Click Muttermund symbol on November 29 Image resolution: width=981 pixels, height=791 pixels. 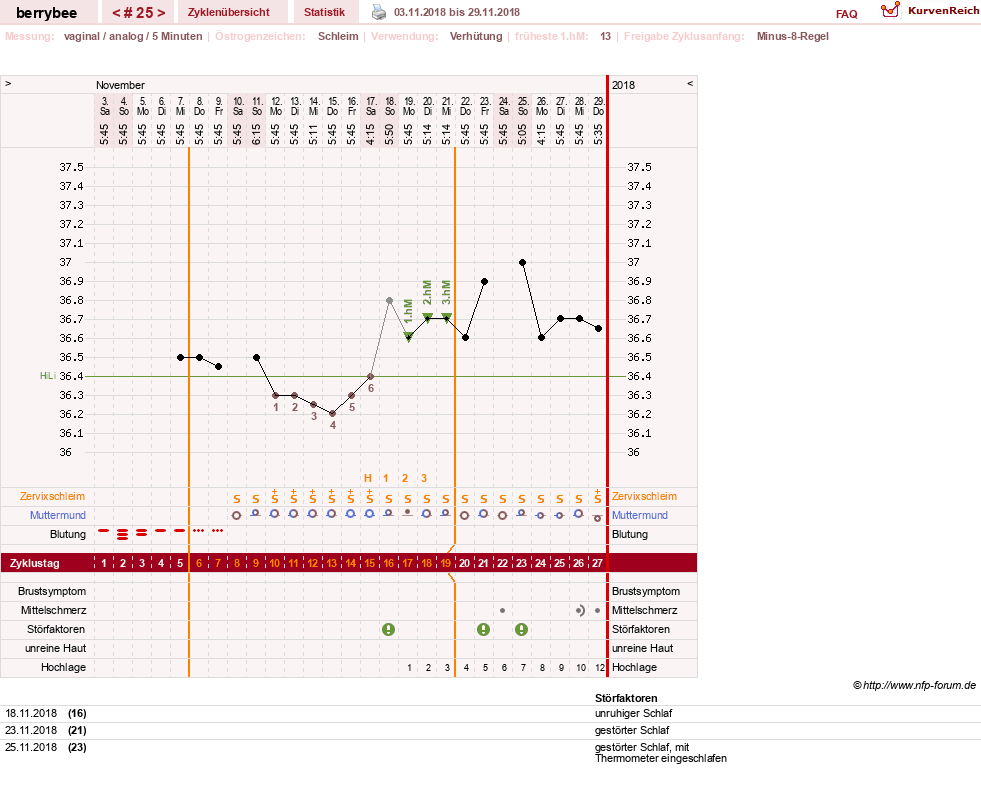[x=597, y=518]
